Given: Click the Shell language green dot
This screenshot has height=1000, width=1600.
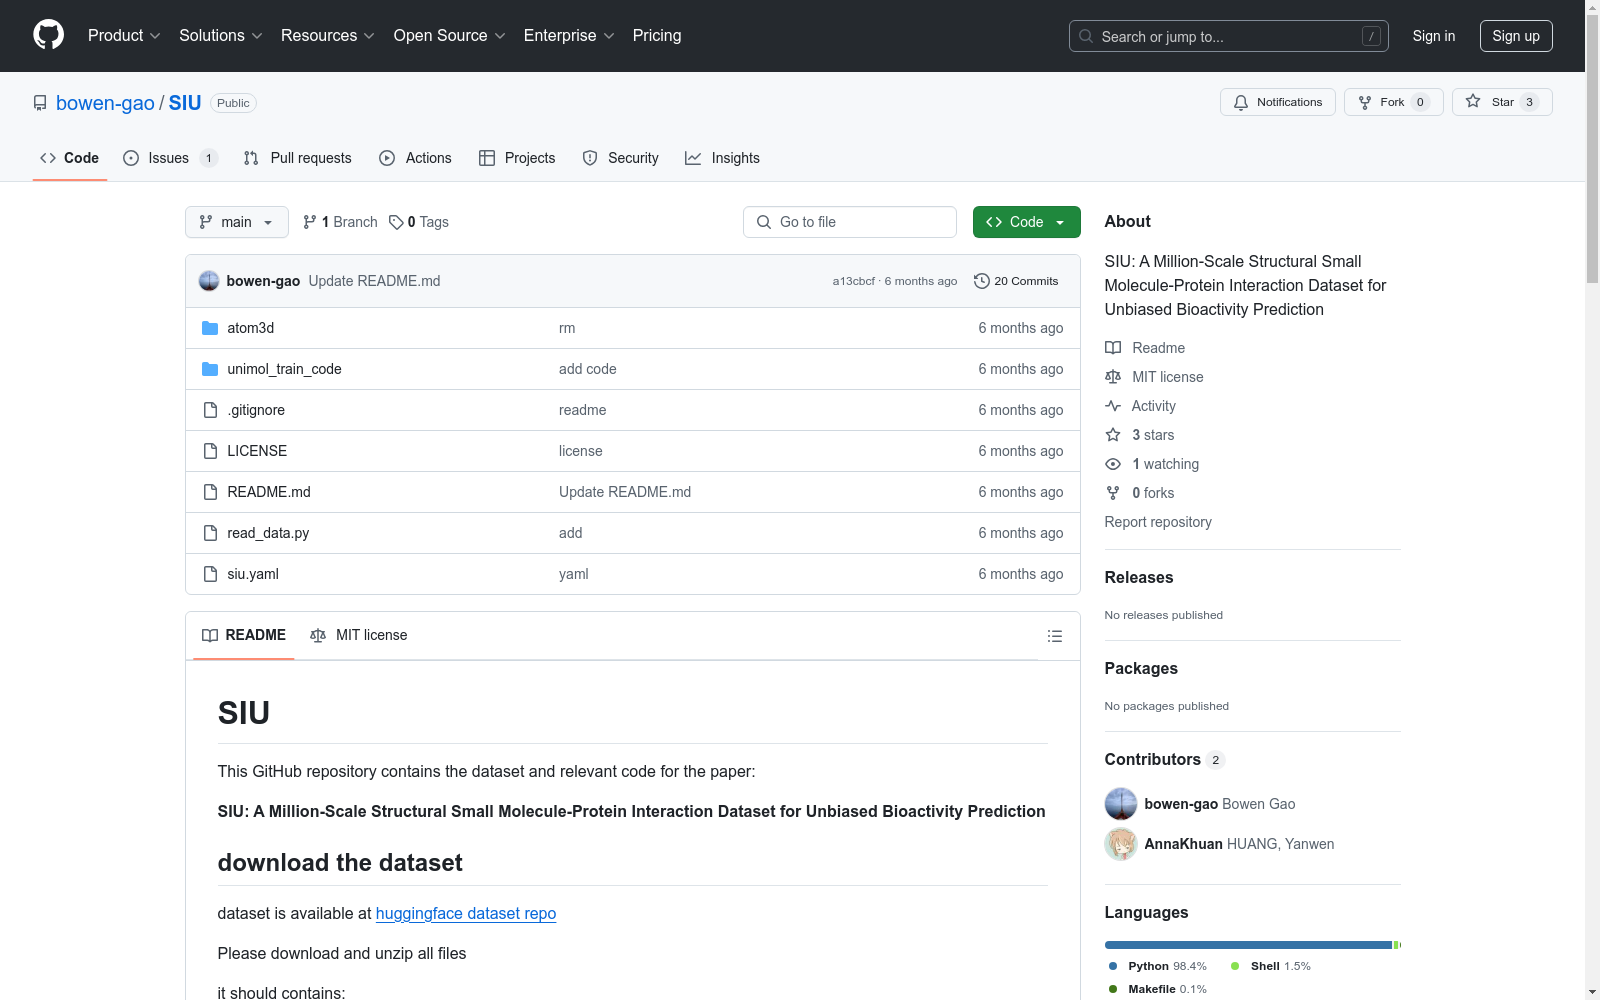Looking at the screenshot, I should pos(1235,966).
